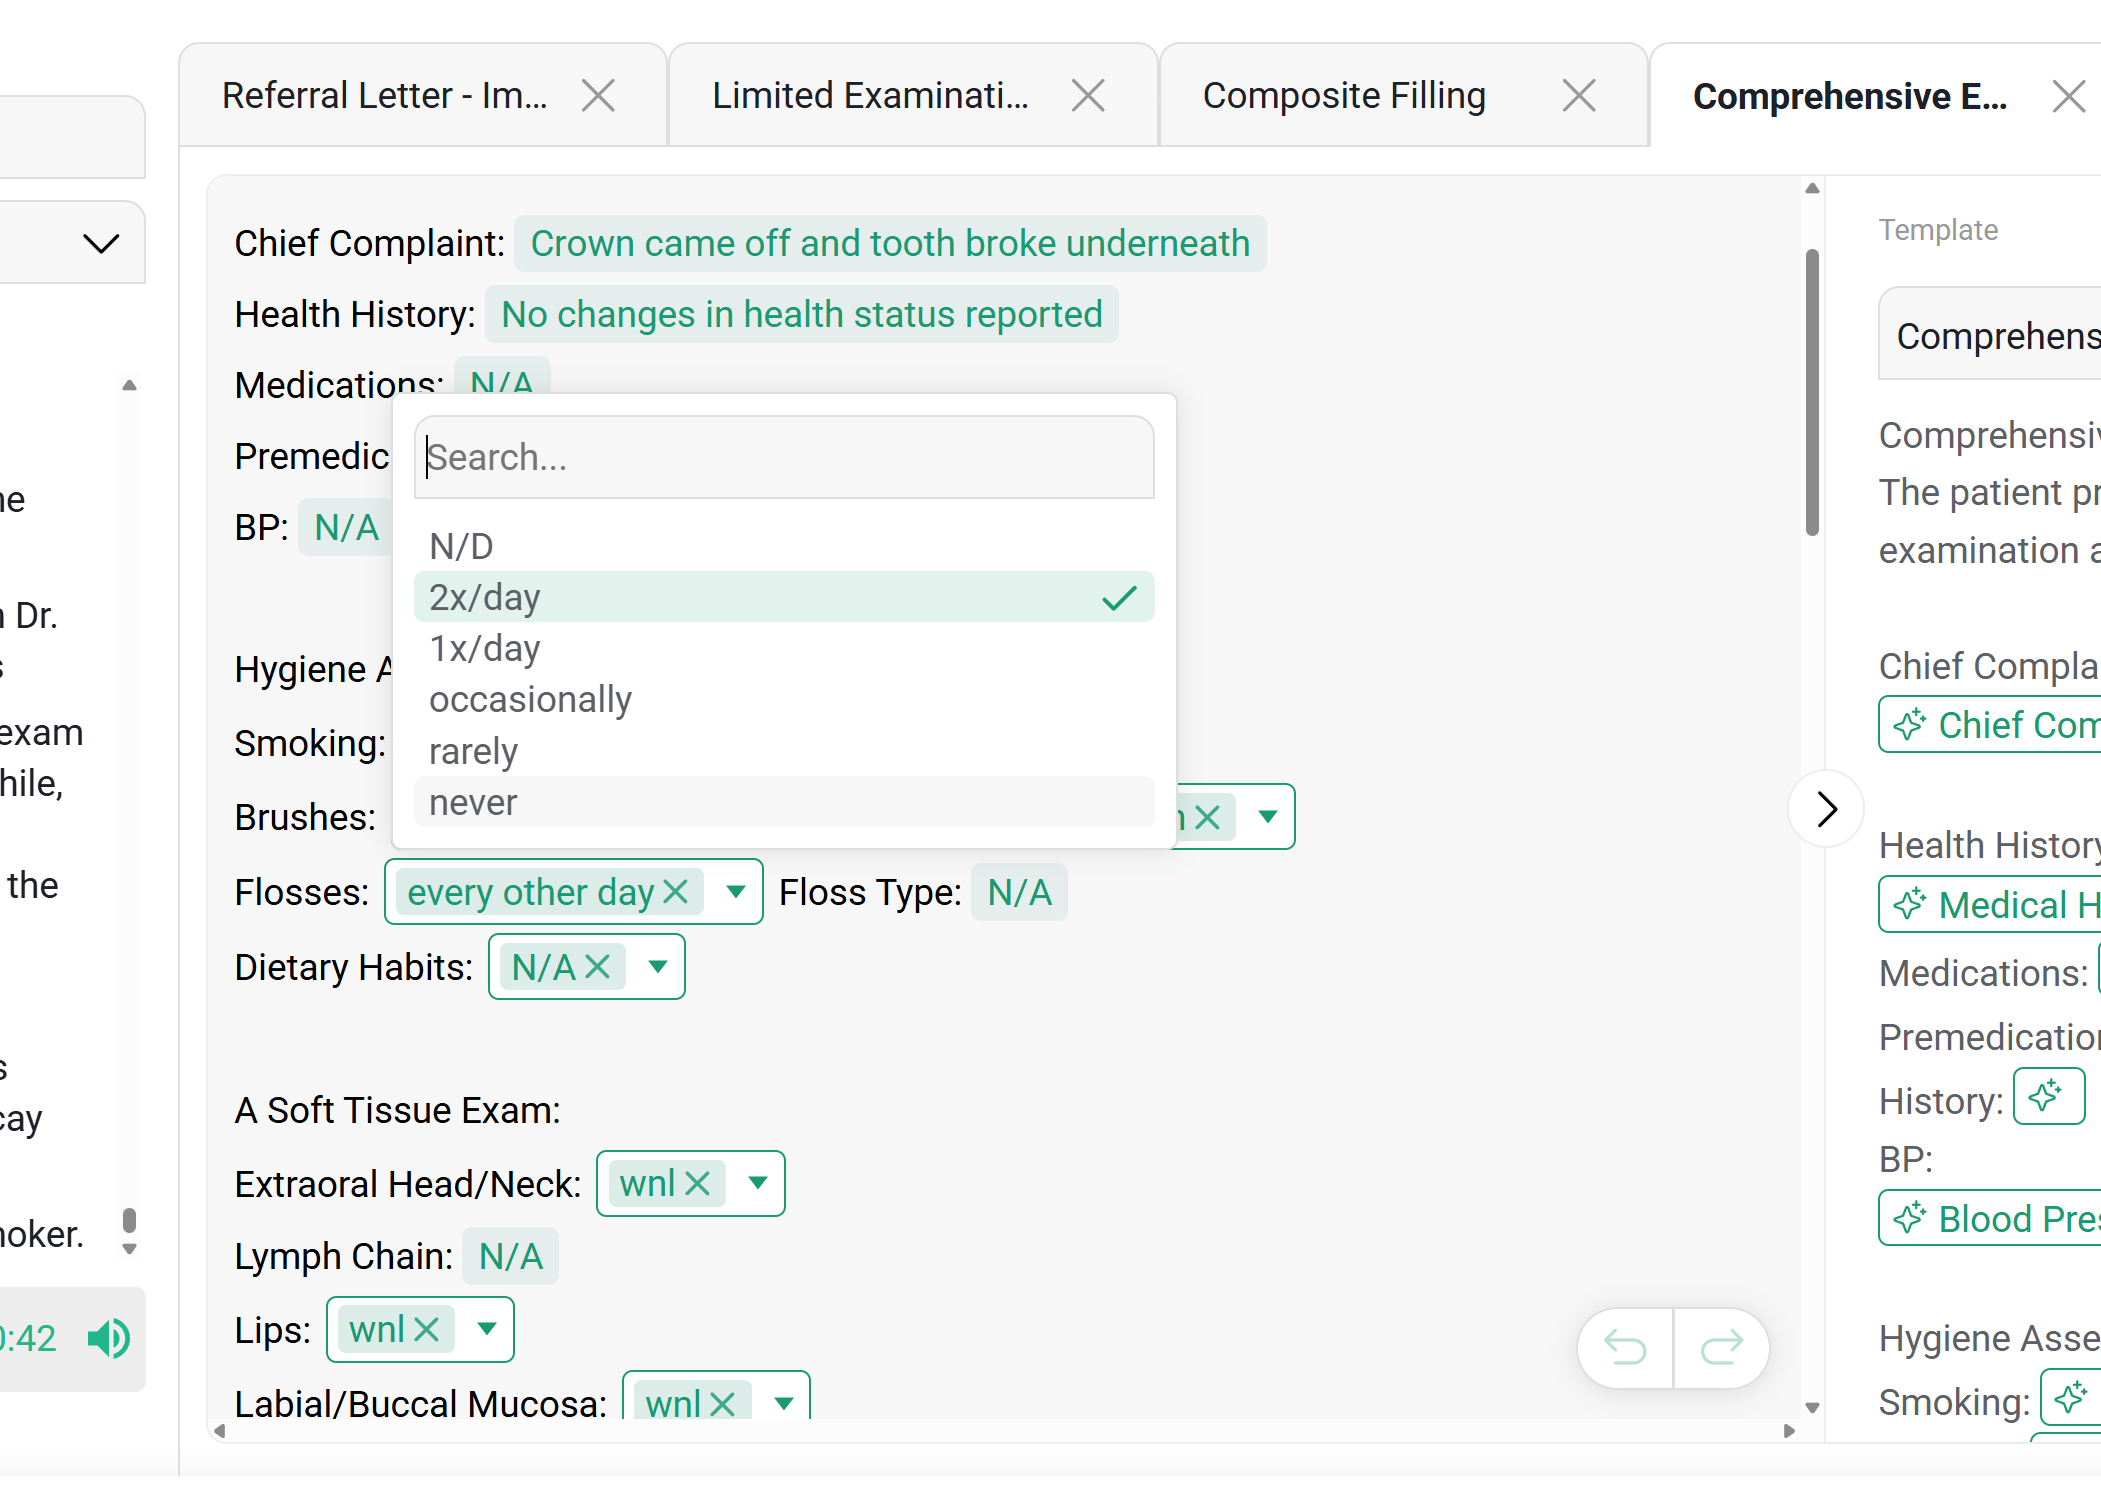
Task: Open Chief Complaint AI field in template
Action: pyautogui.click(x=1990, y=724)
